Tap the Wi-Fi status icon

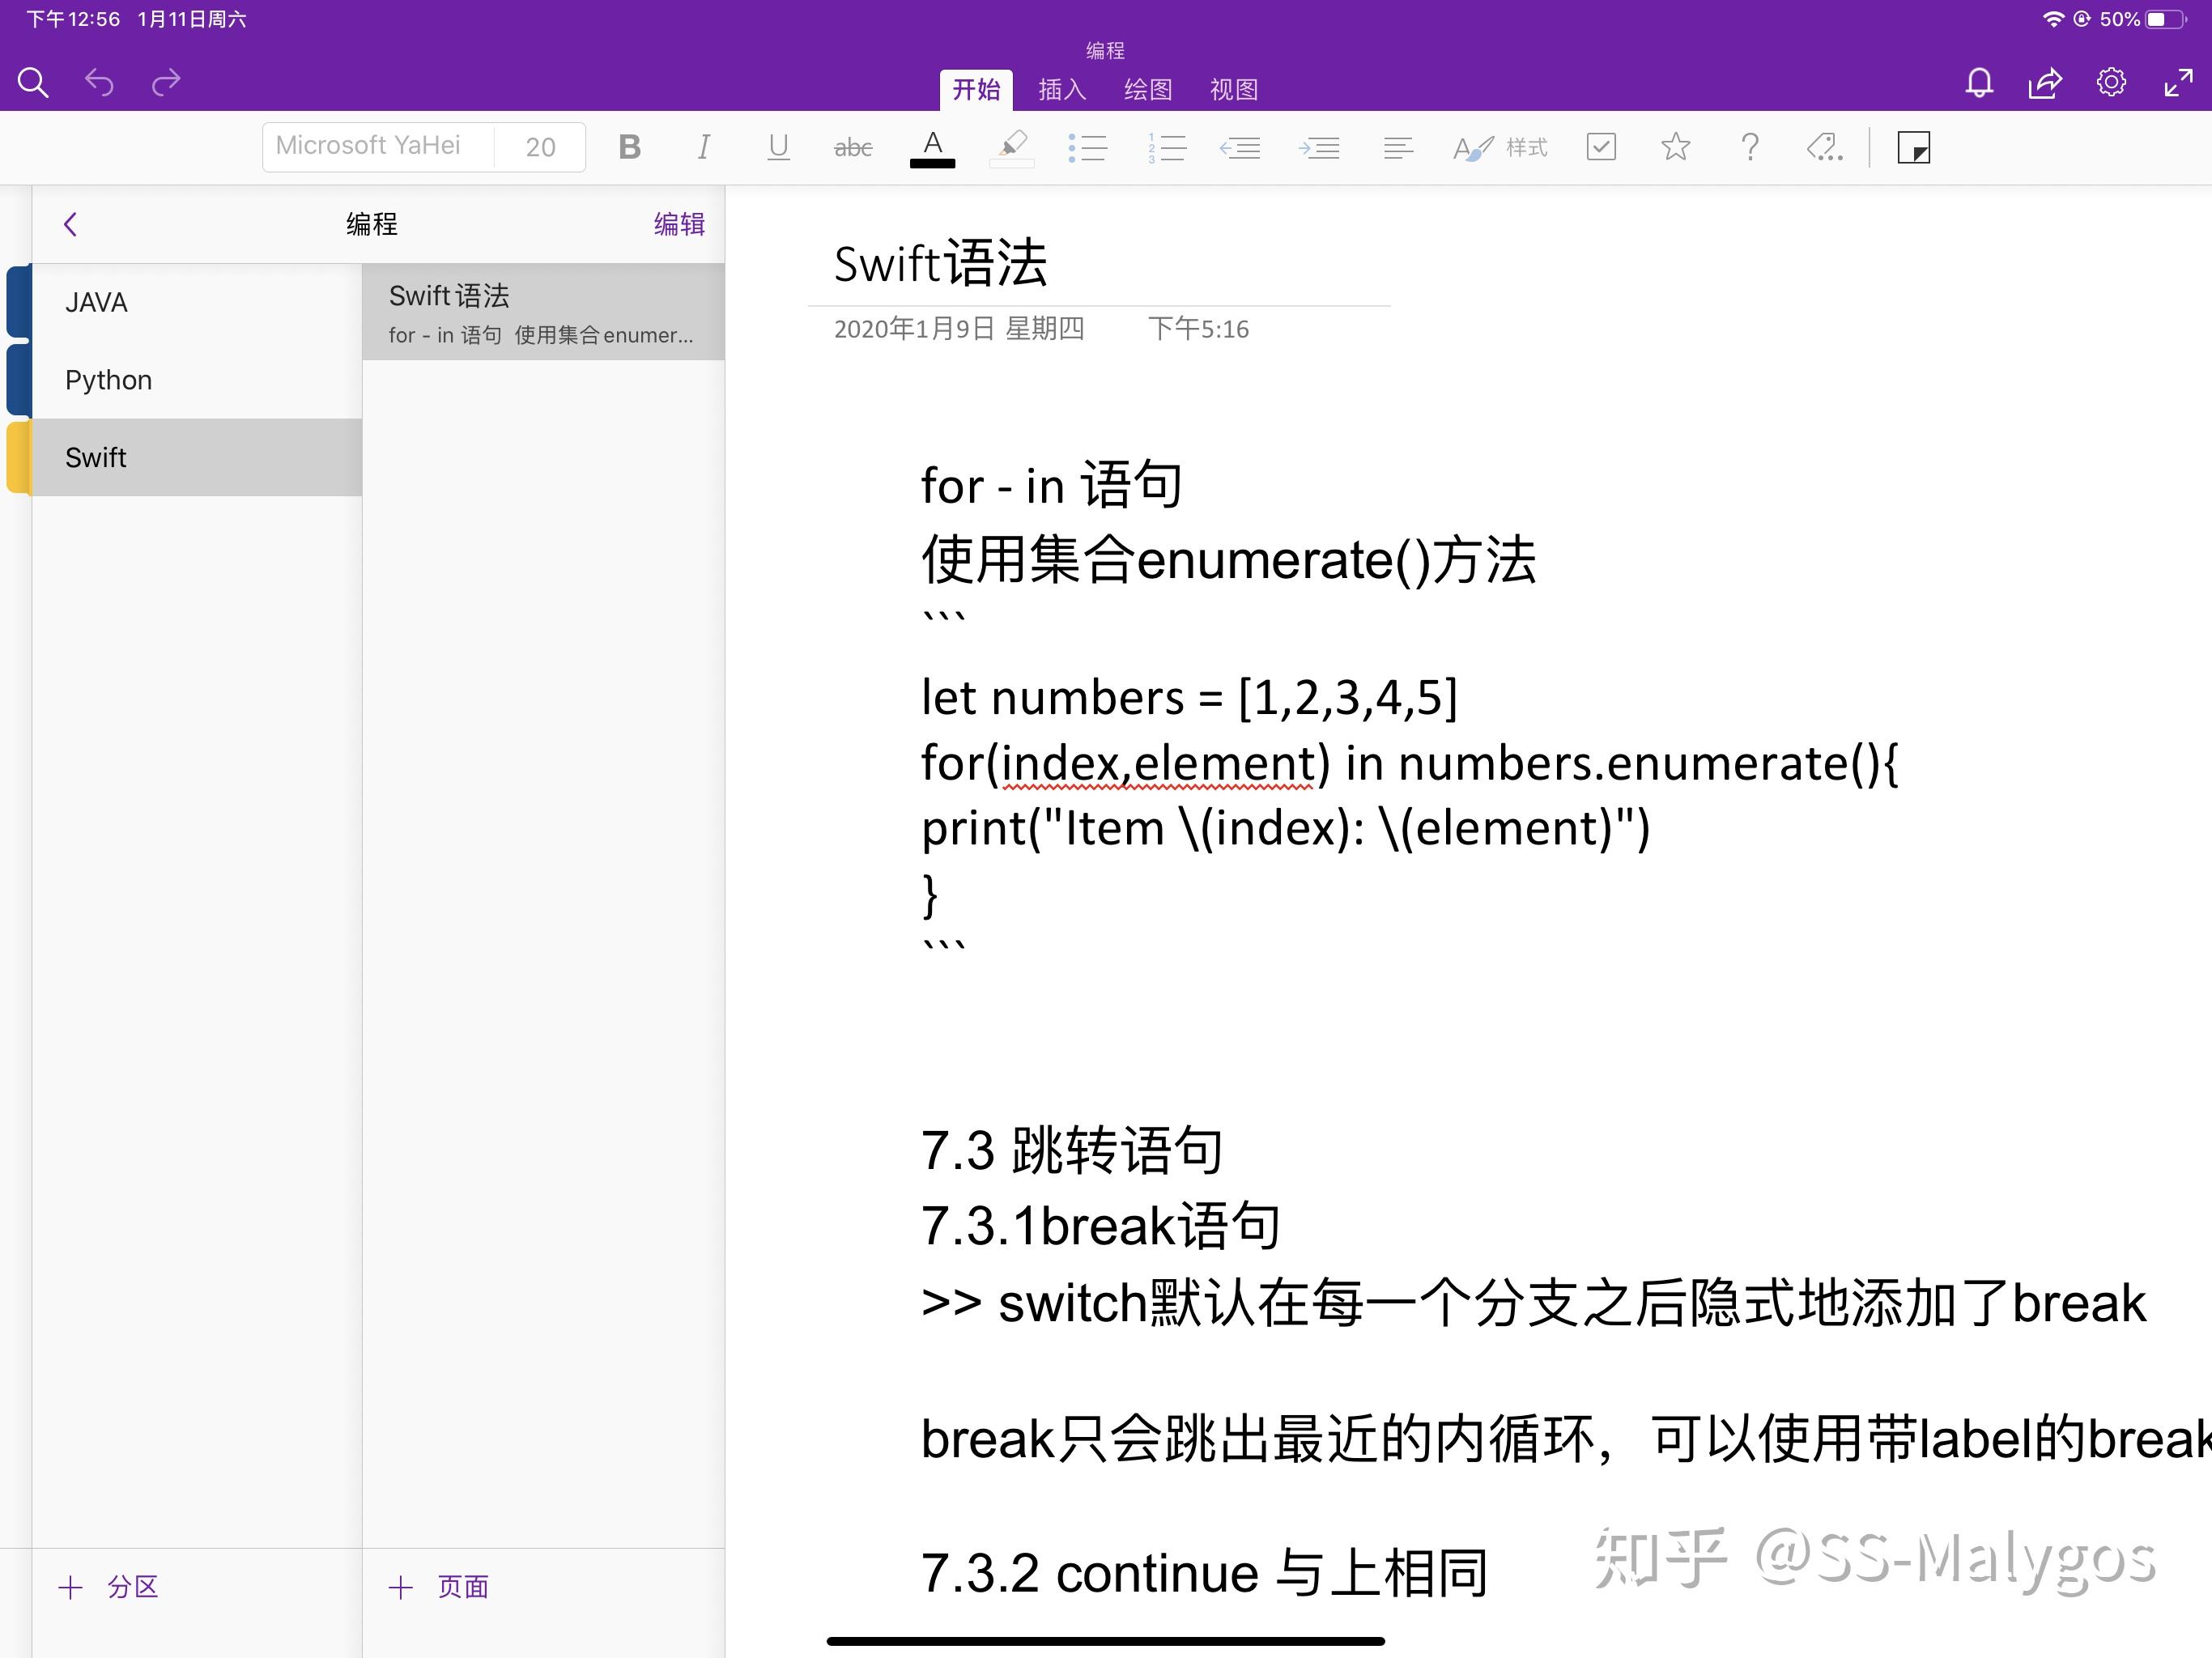(2053, 19)
